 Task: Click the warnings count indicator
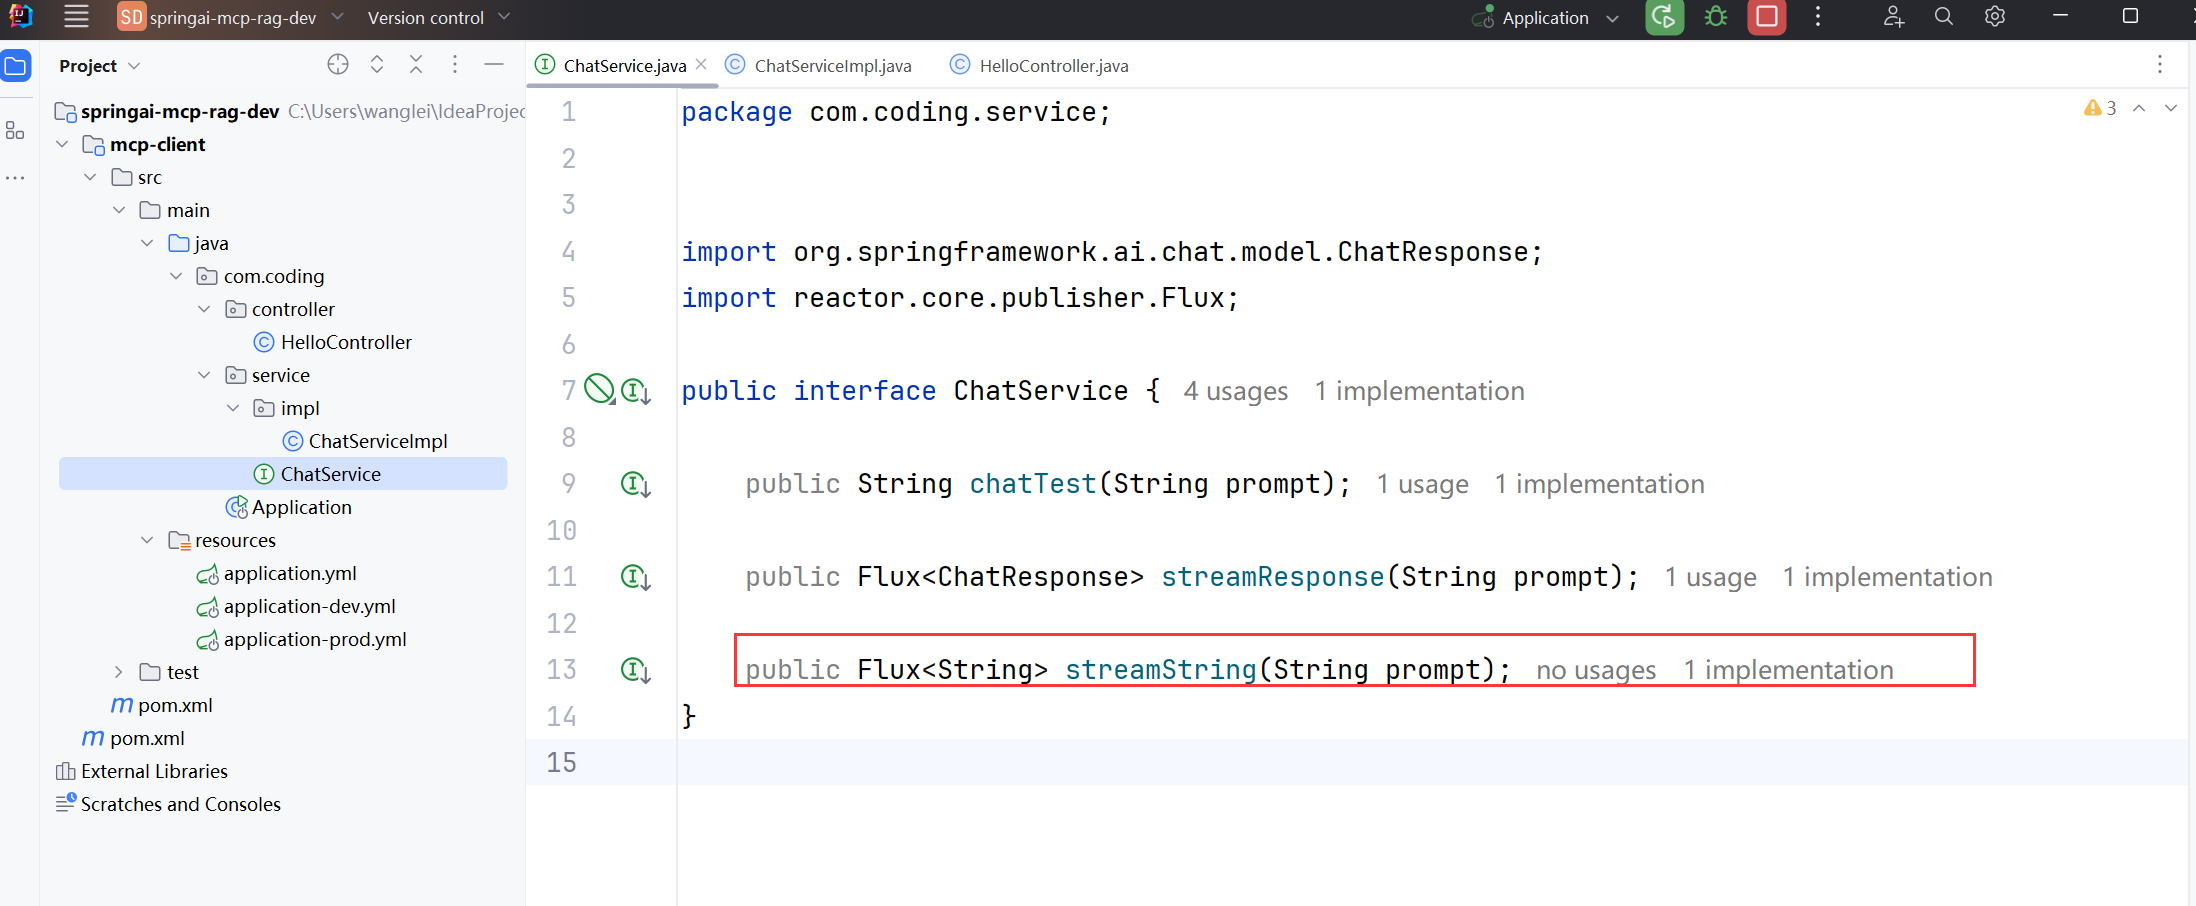2100,108
